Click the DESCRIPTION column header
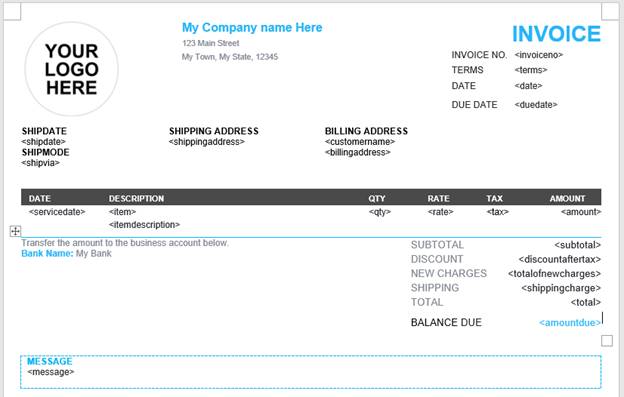This screenshot has width=624, height=397. click(136, 198)
